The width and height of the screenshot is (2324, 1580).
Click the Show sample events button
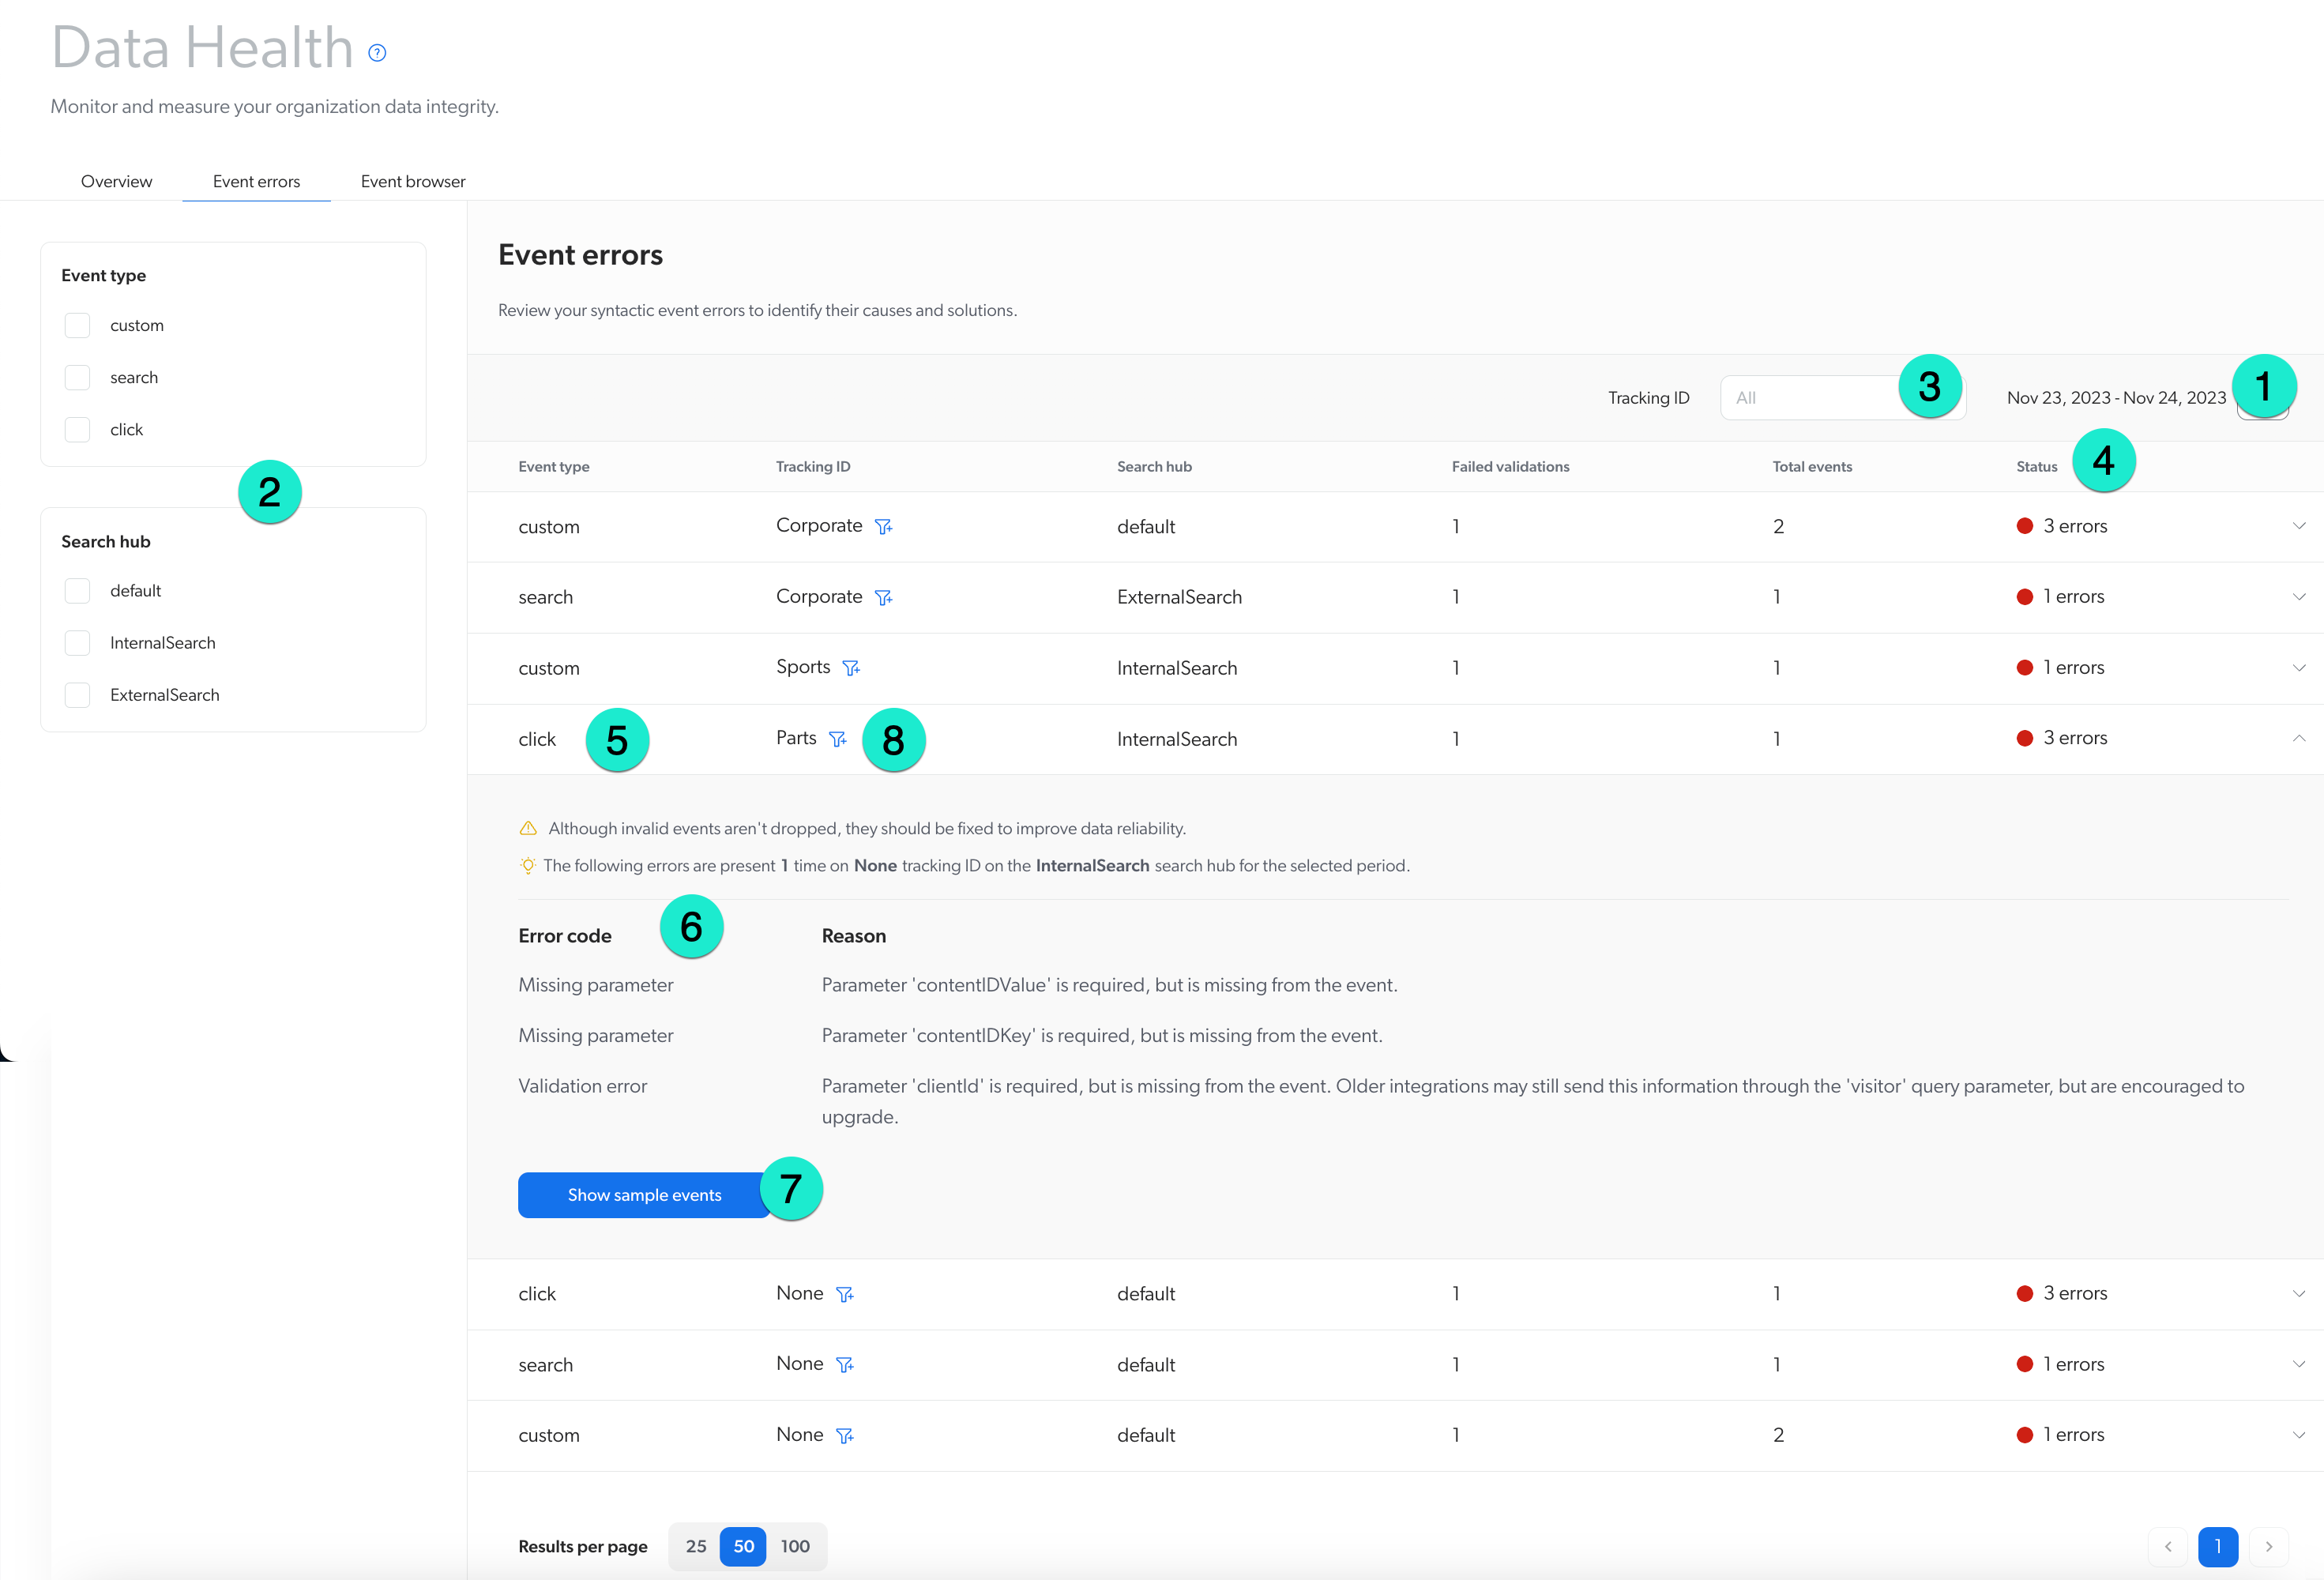(645, 1194)
